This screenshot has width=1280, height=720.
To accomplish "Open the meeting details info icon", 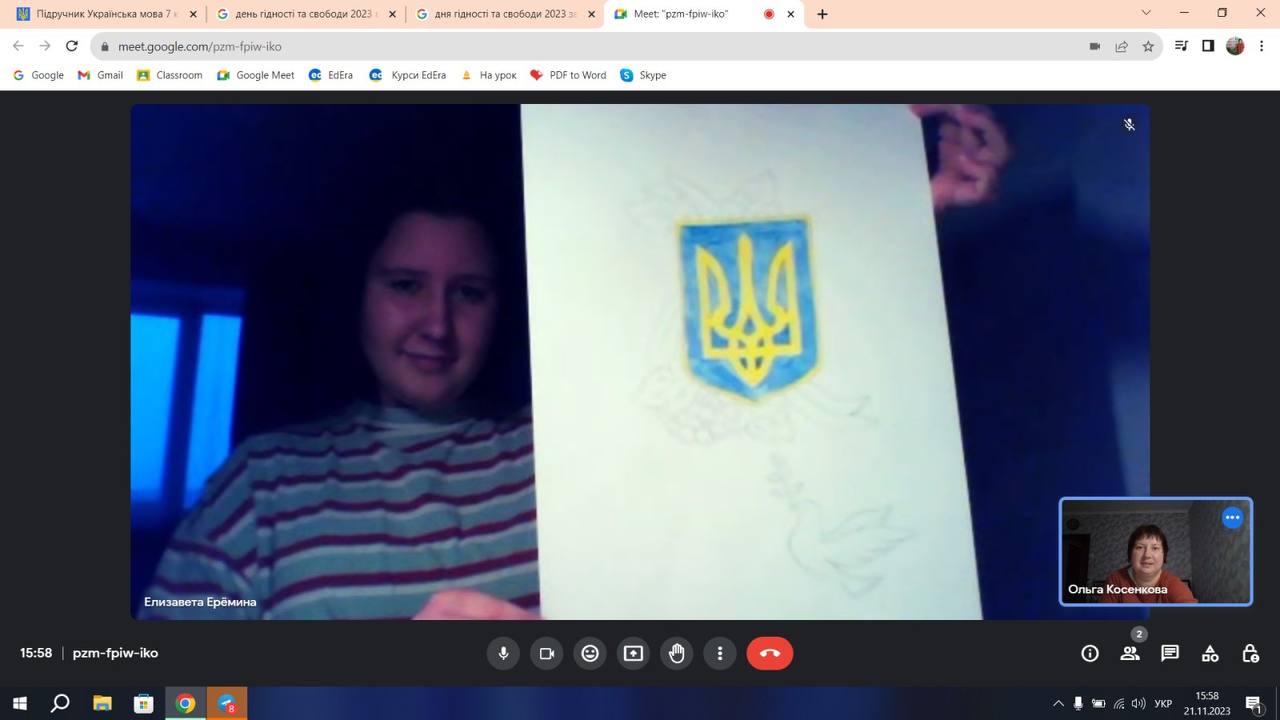I will coord(1090,653).
